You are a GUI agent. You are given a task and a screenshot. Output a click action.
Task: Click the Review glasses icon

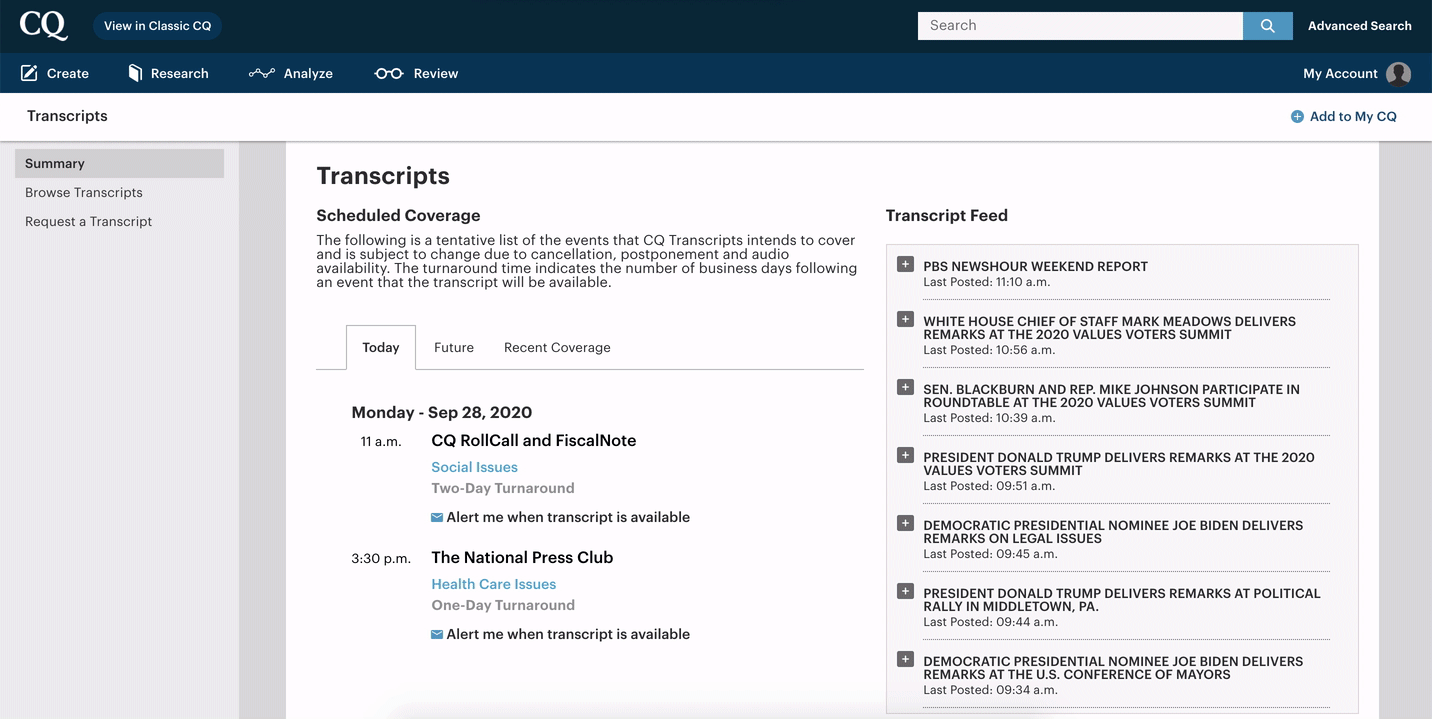click(x=388, y=73)
